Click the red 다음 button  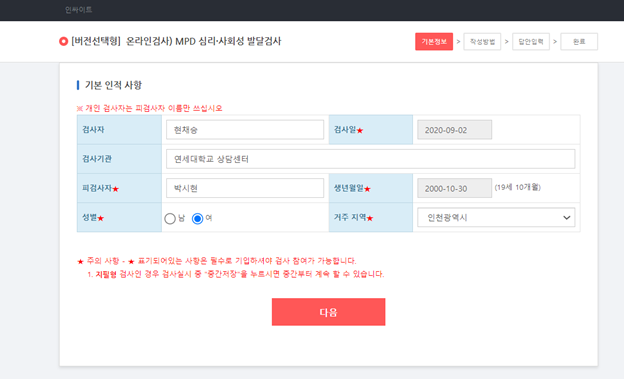pyautogui.click(x=328, y=312)
